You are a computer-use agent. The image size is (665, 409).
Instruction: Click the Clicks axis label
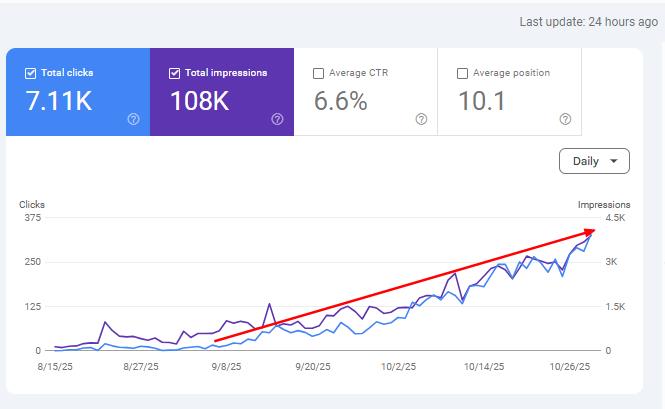point(32,204)
